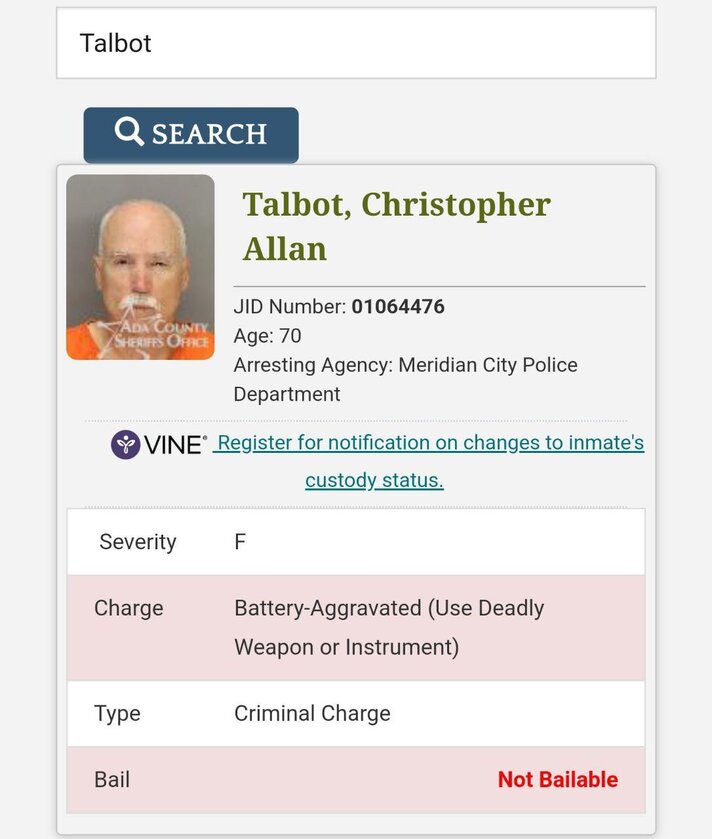Image resolution: width=712 pixels, height=839 pixels.
Task: Click the red Not Bailable status
Action: pos(558,780)
